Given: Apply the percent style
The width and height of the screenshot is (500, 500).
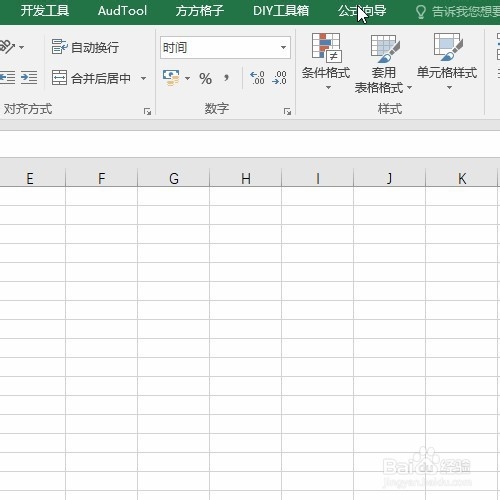Looking at the screenshot, I should click(205, 79).
